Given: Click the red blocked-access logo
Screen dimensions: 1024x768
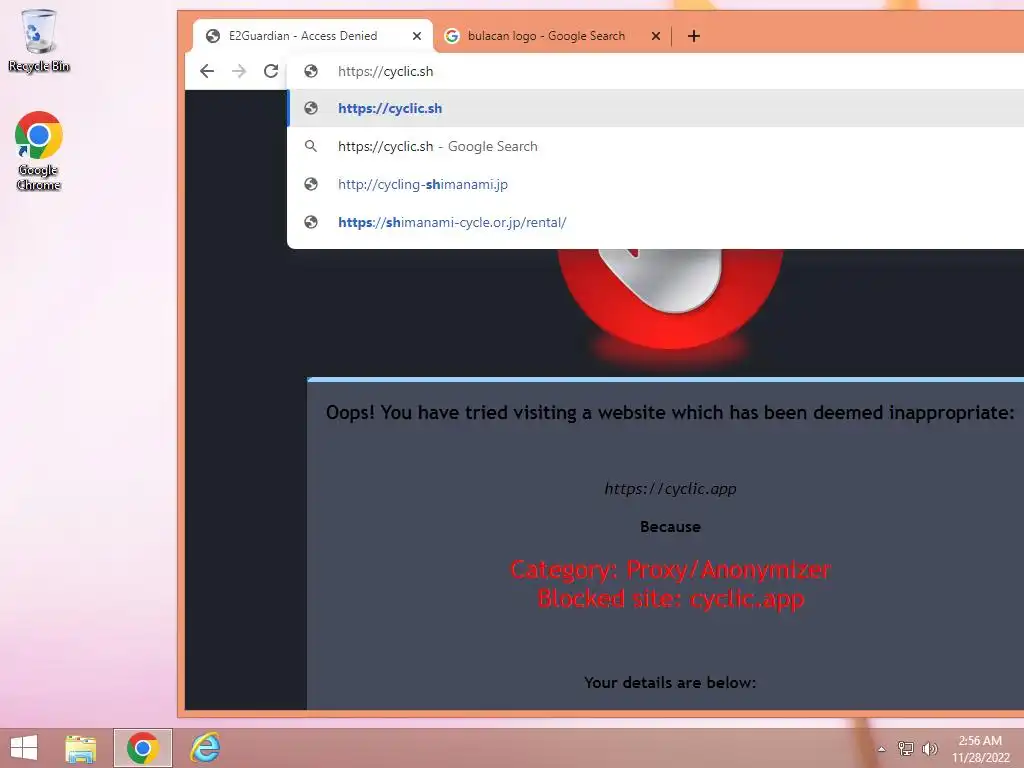Looking at the screenshot, I should (670, 302).
